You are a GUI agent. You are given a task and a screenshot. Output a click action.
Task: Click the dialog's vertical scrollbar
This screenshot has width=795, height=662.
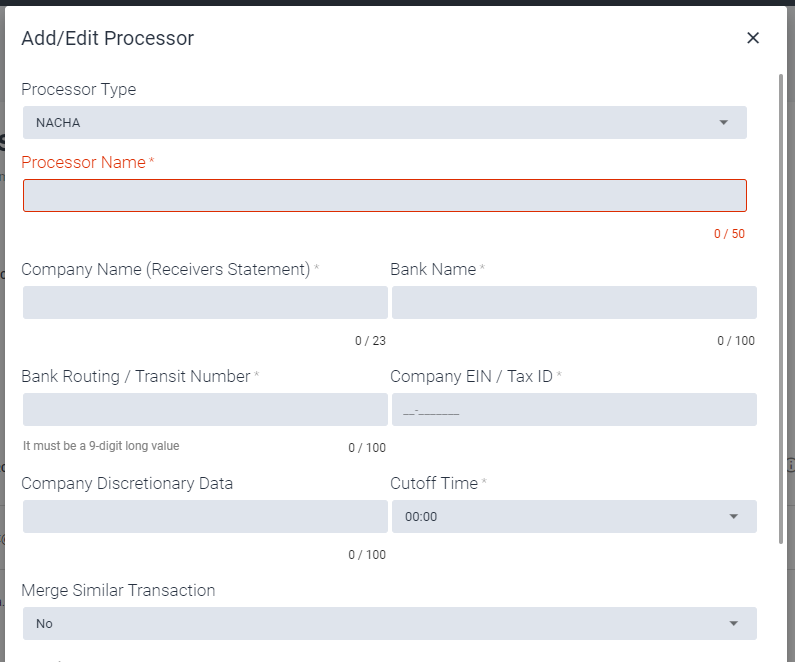[781, 309]
